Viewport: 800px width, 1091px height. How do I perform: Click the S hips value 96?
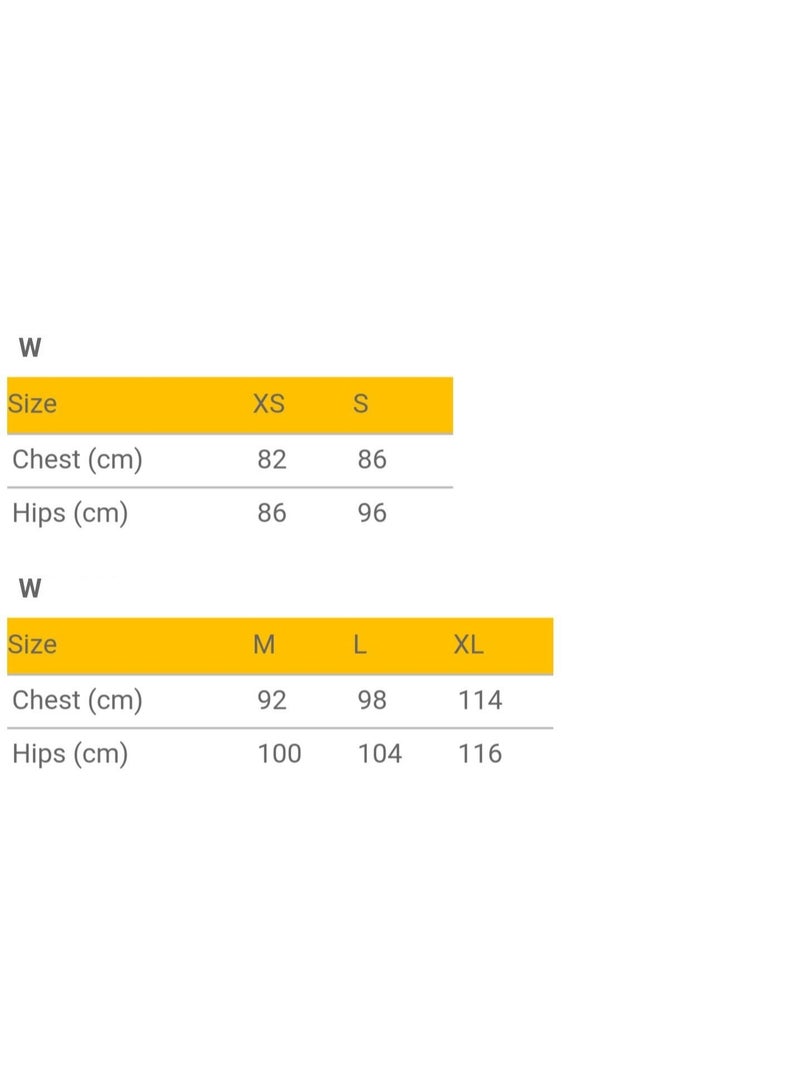tap(372, 514)
